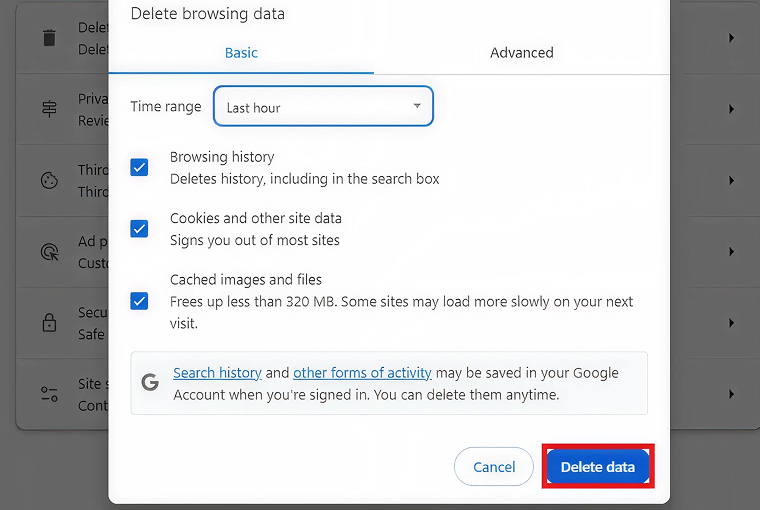The image size is (760, 510).
Task: Click the Site settings sliders icon
Action: click(49, 394)
